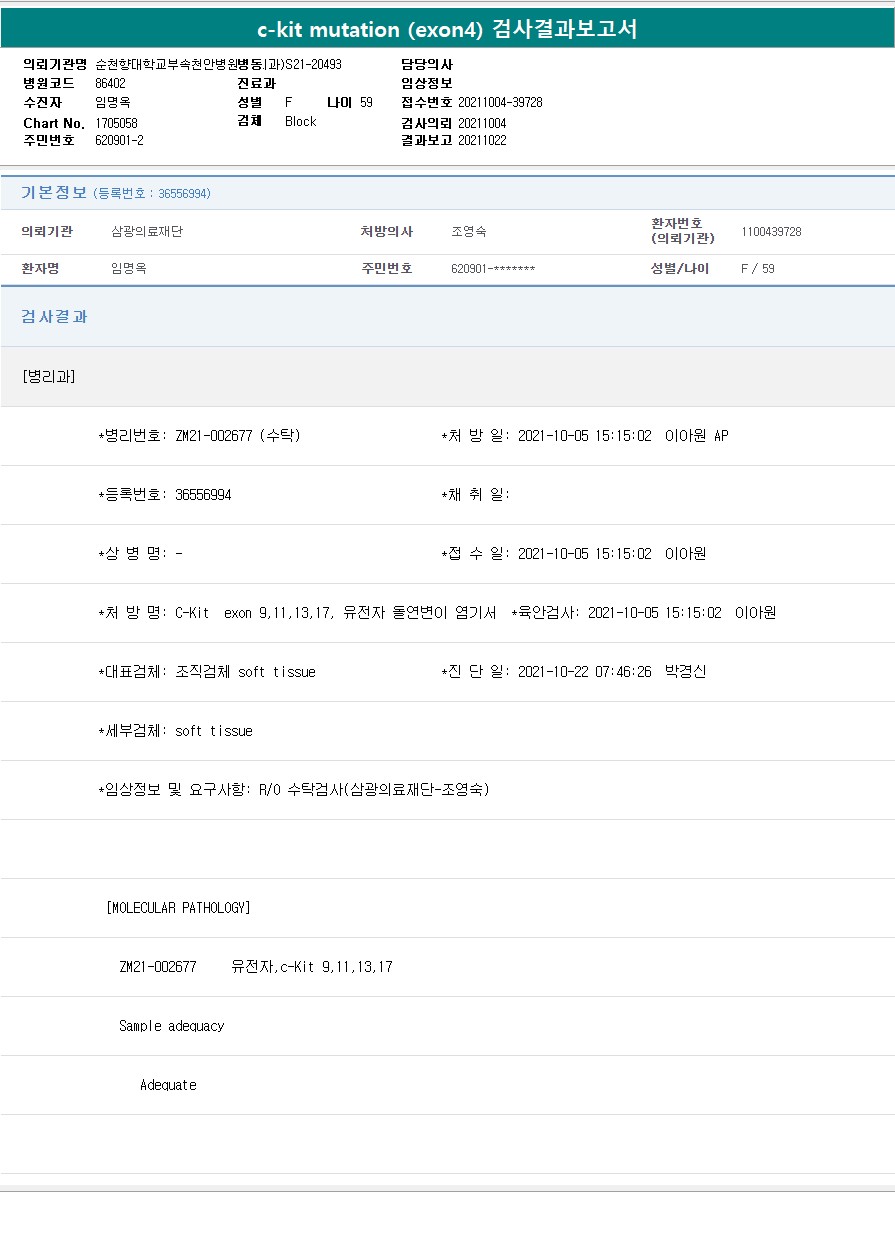Click the 결과보고 date 20211022
Image resolution: width=895 pixels, height=1240 pixels.
[482, 140]
